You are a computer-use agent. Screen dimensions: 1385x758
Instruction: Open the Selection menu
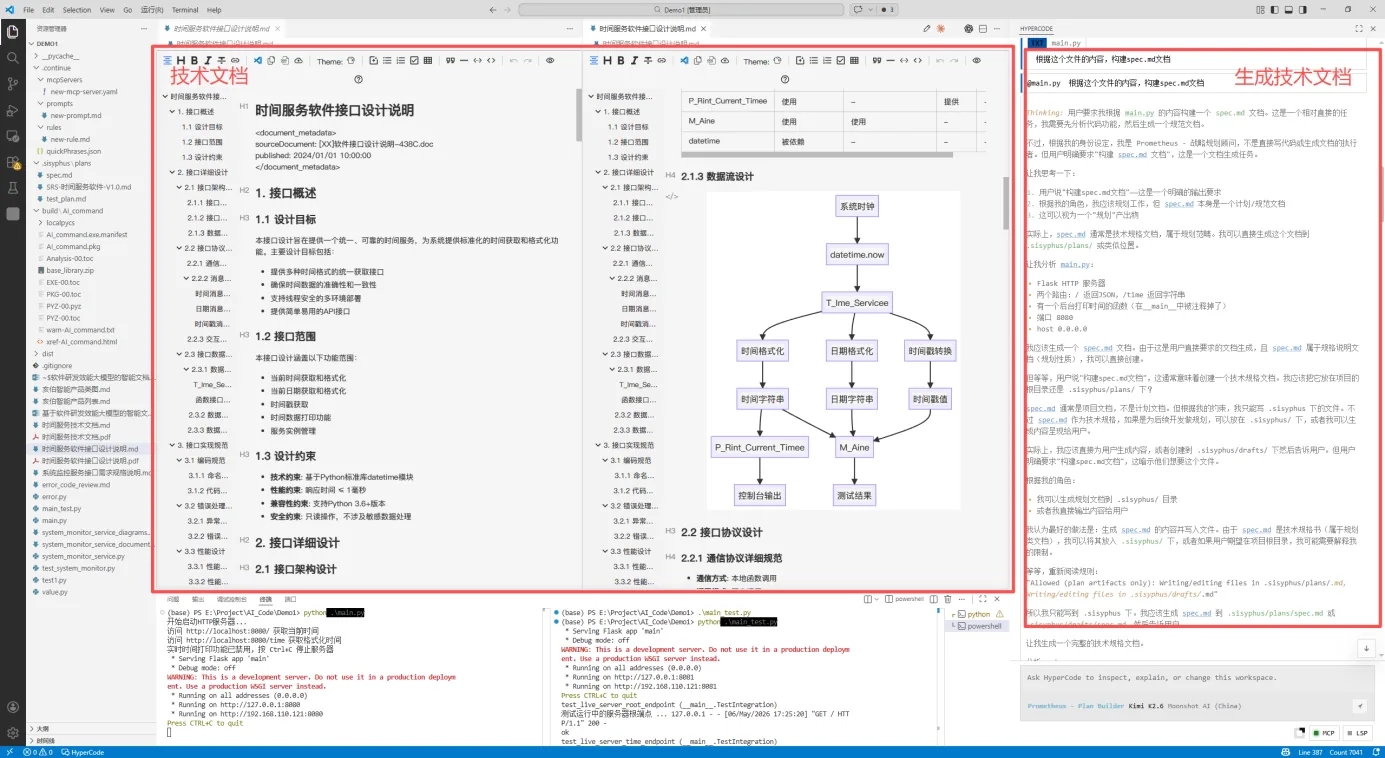(x=77, y=9)
